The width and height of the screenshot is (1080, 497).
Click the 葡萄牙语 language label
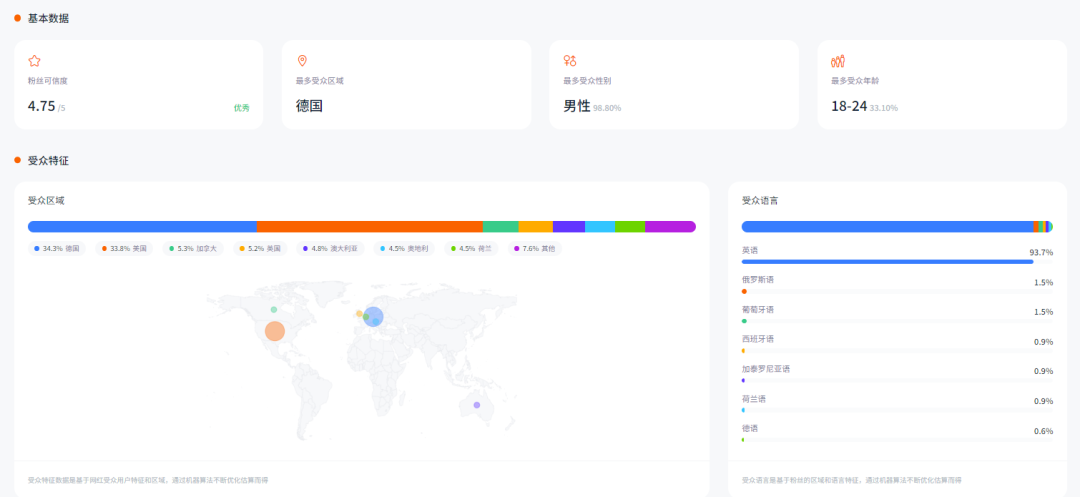[x=758, y=309]
